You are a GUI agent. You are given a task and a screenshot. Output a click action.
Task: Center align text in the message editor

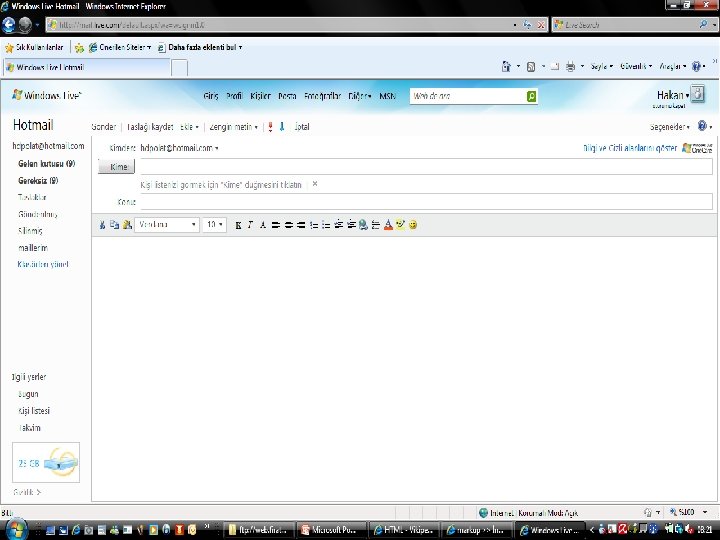click(x=288, y=225)
